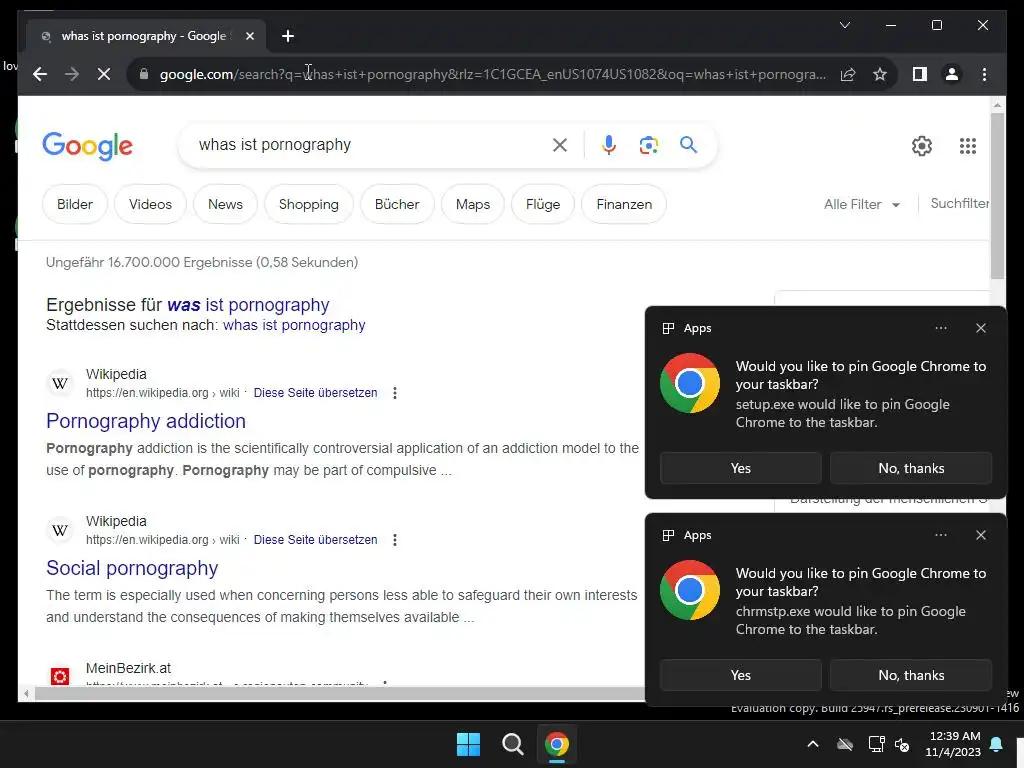View site information via lock icon

pyautogui.click(x=144, y=74)
